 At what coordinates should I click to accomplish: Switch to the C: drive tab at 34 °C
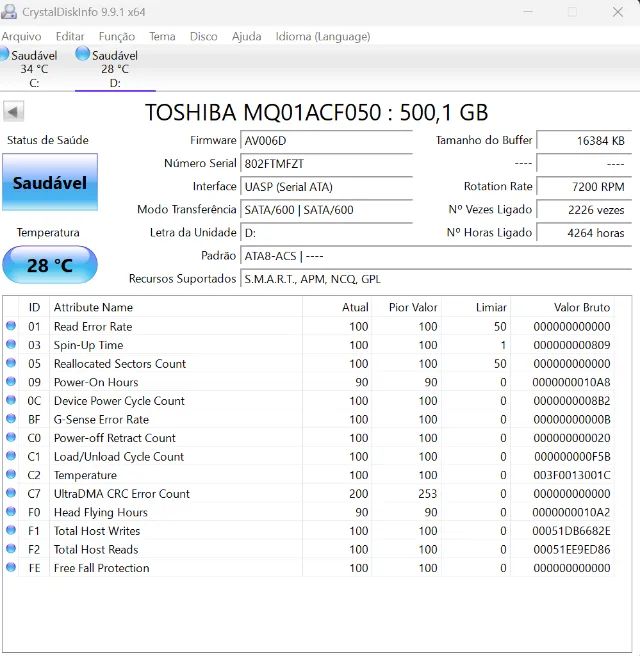coord(34,68)
